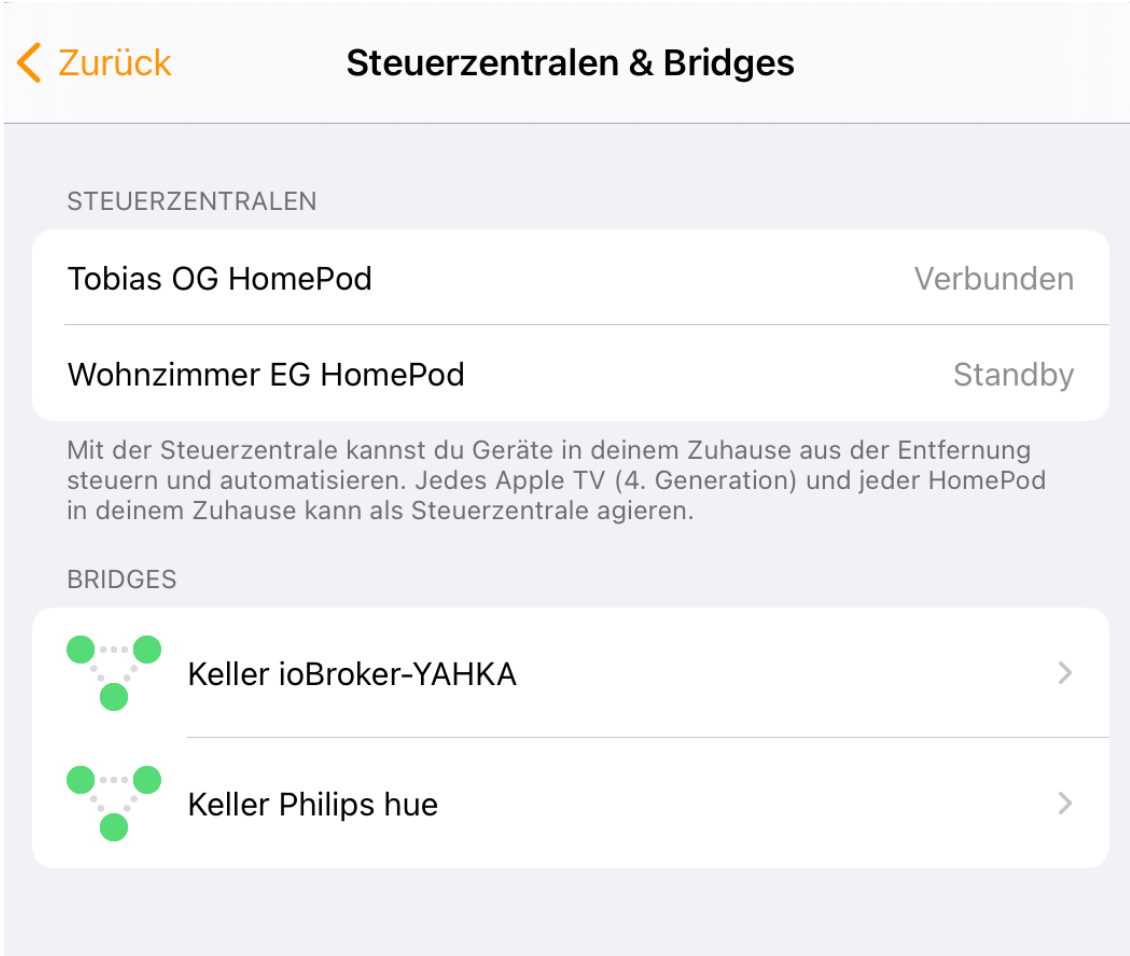1130x956 pixels.
Task: Click the BRIDGES section header
Action: coord(122,579)
